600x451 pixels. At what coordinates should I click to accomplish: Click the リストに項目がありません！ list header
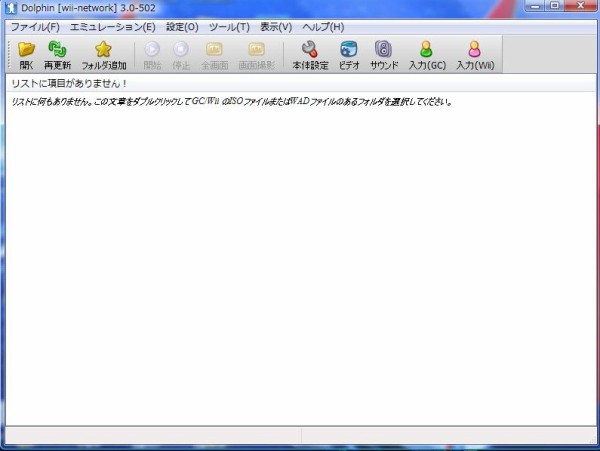click(x=301, y=83)
